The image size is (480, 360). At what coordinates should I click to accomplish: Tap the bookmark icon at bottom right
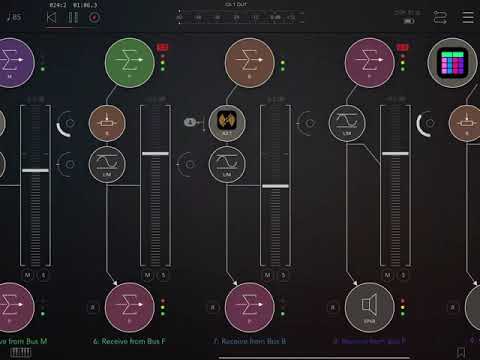461,352
